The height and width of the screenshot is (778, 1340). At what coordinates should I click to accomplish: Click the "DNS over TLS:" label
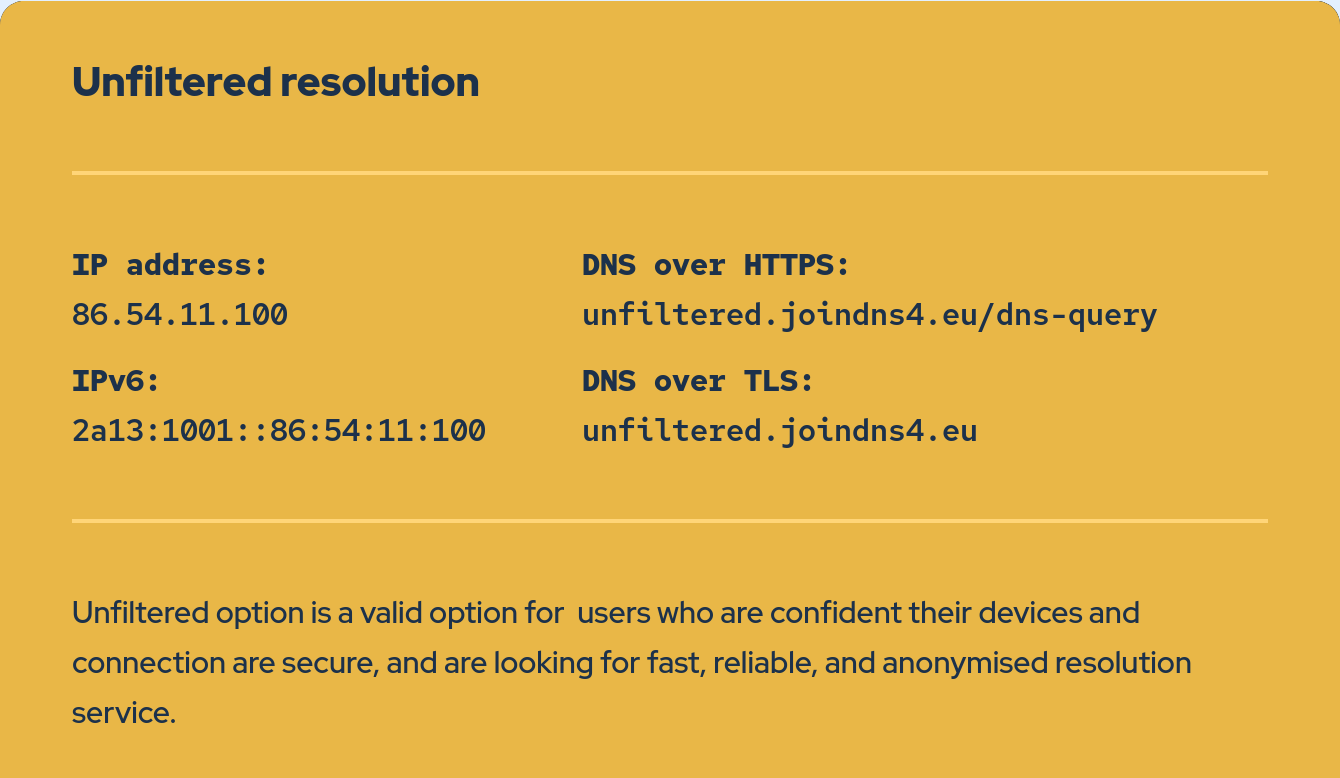[698, 381]
